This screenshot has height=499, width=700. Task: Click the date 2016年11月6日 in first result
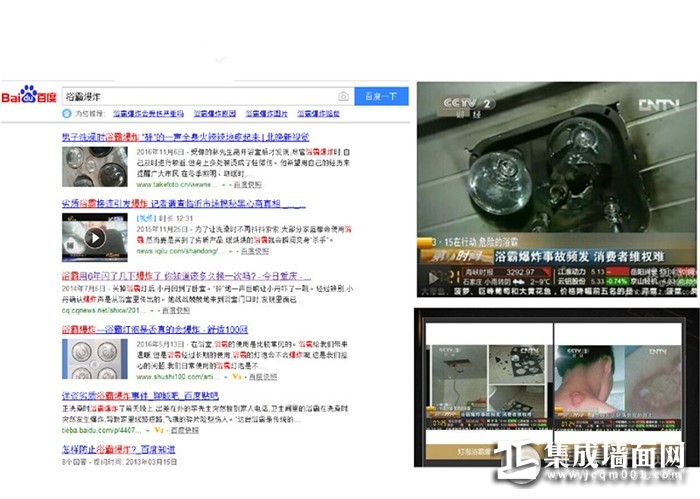point(160,152)
